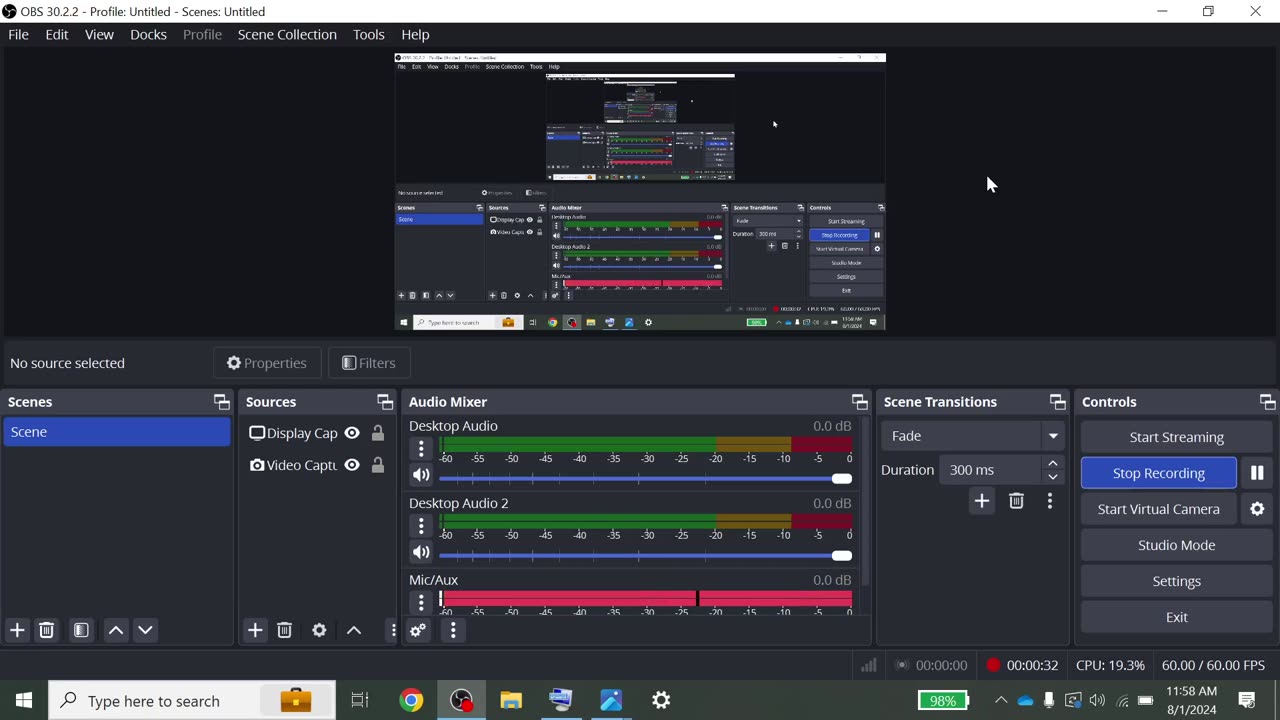
Task: Hide the Video Capture source
Action: (x=352, y=465)
